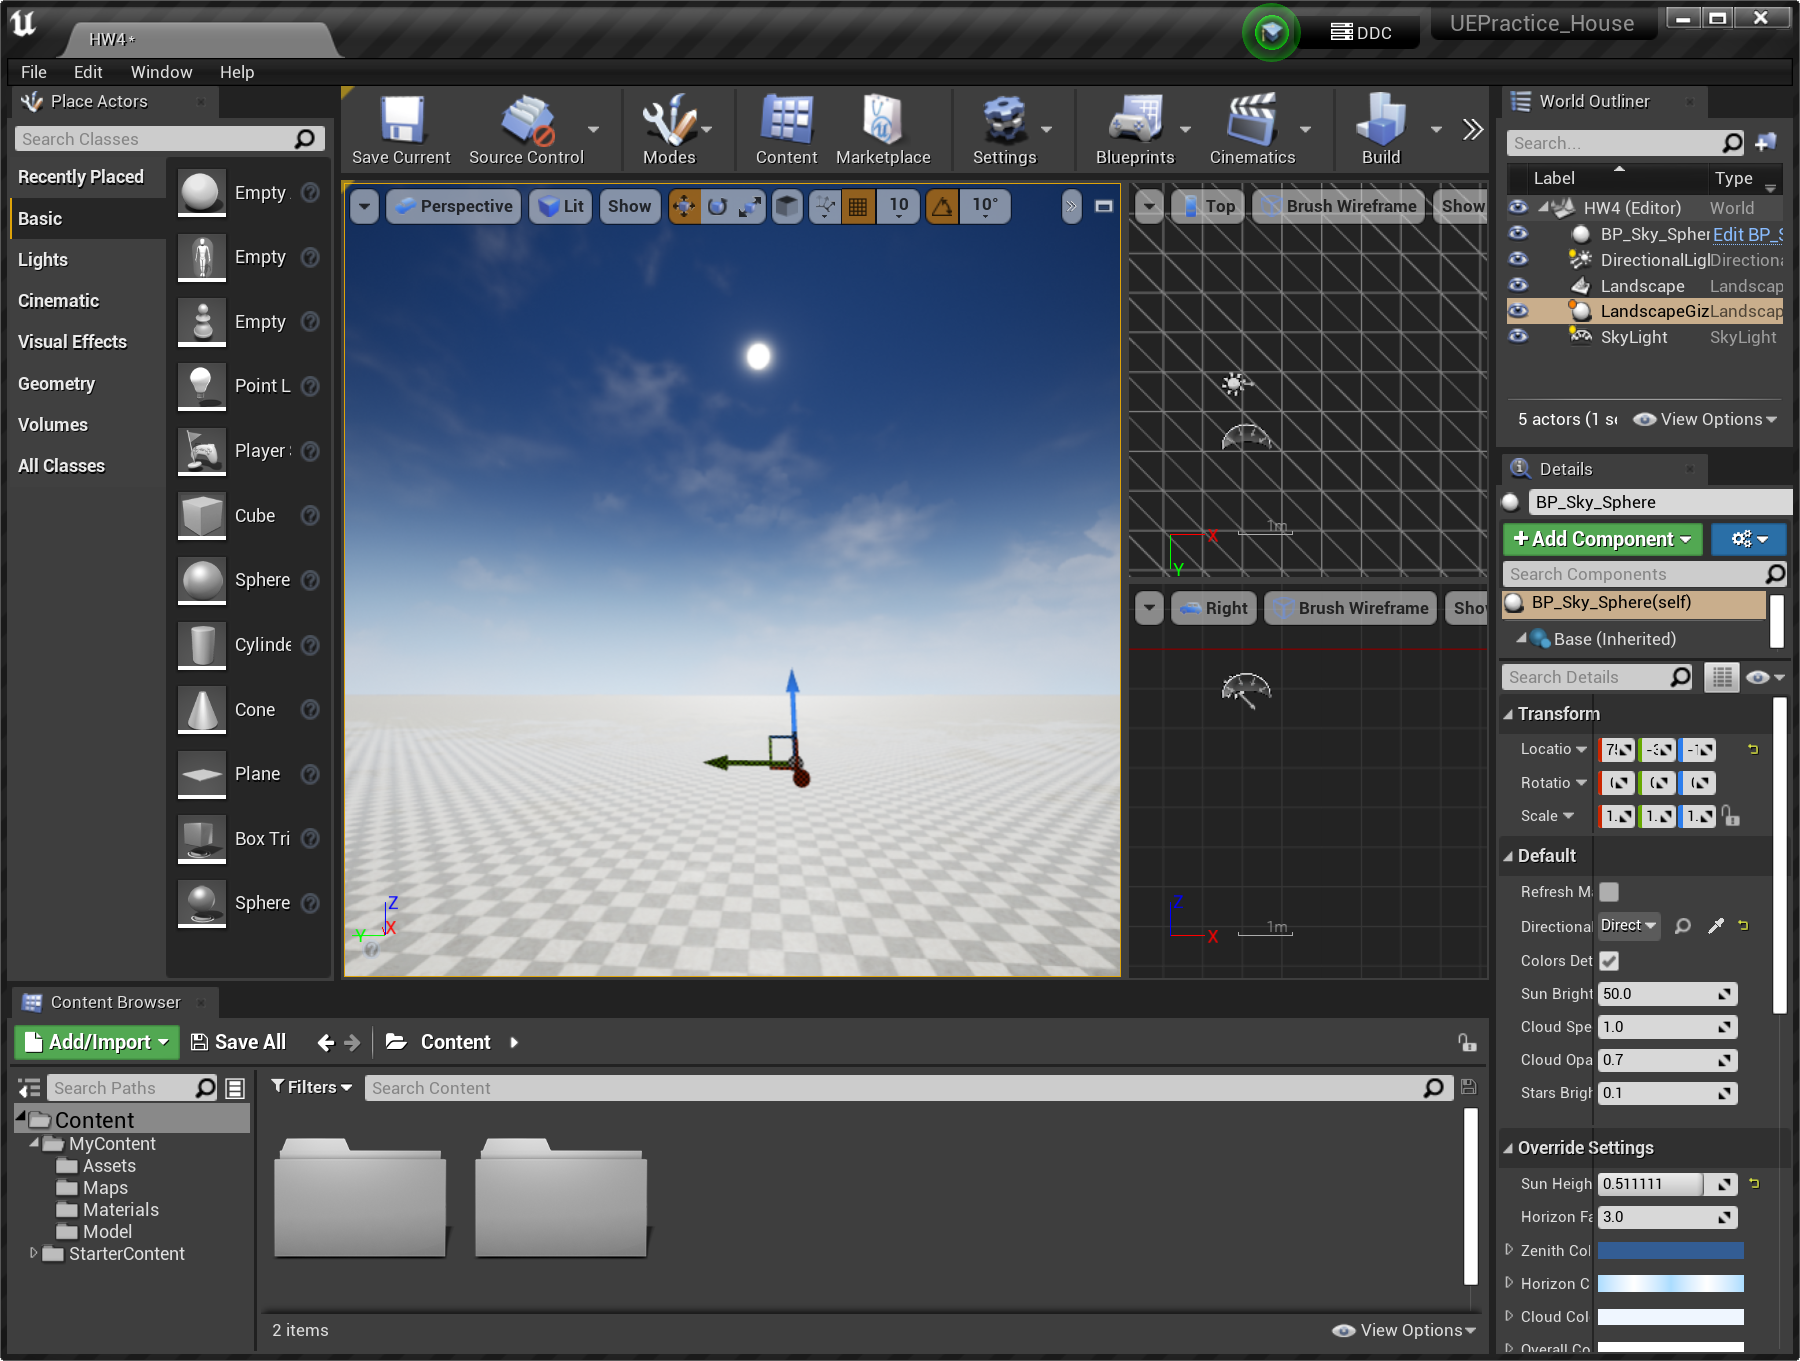
Task: Select translate gizmo mode in viewport
Action: coord(684,206)
